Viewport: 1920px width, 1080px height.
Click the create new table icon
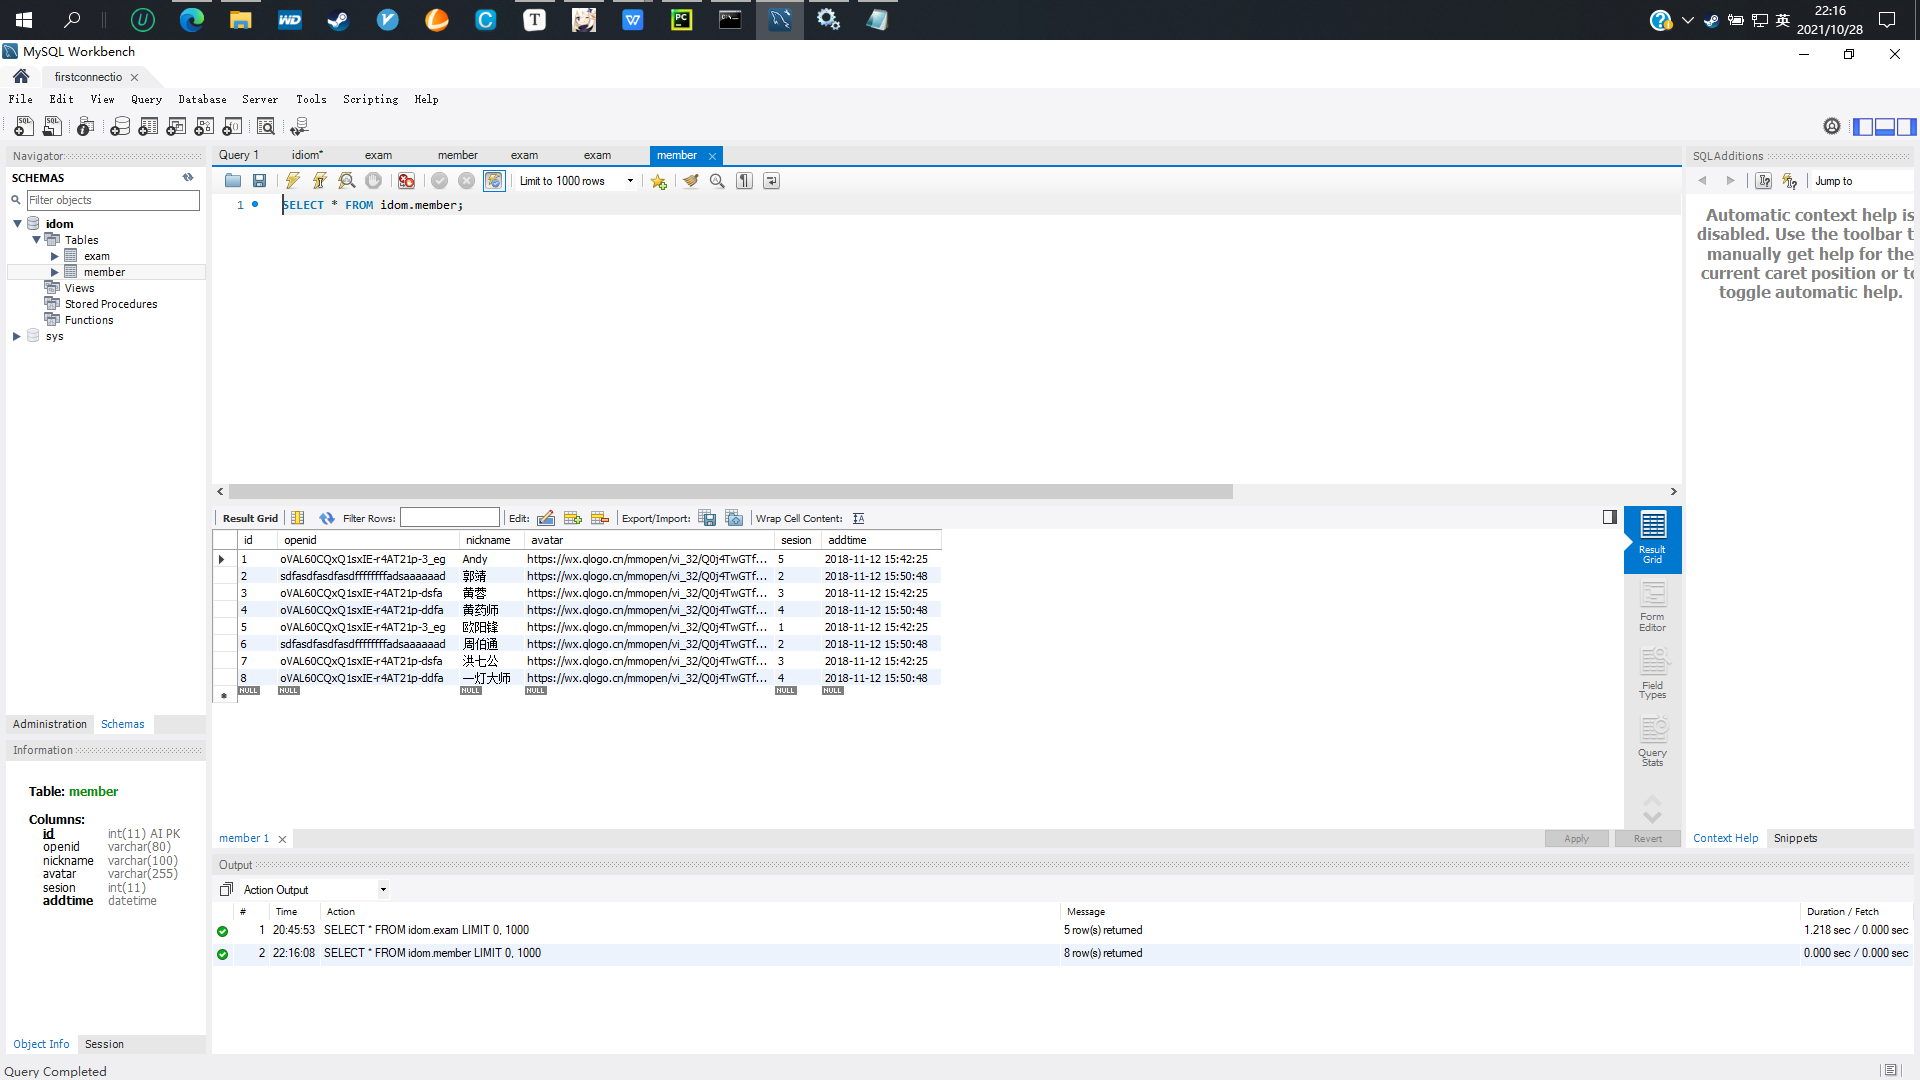(148, 126)
